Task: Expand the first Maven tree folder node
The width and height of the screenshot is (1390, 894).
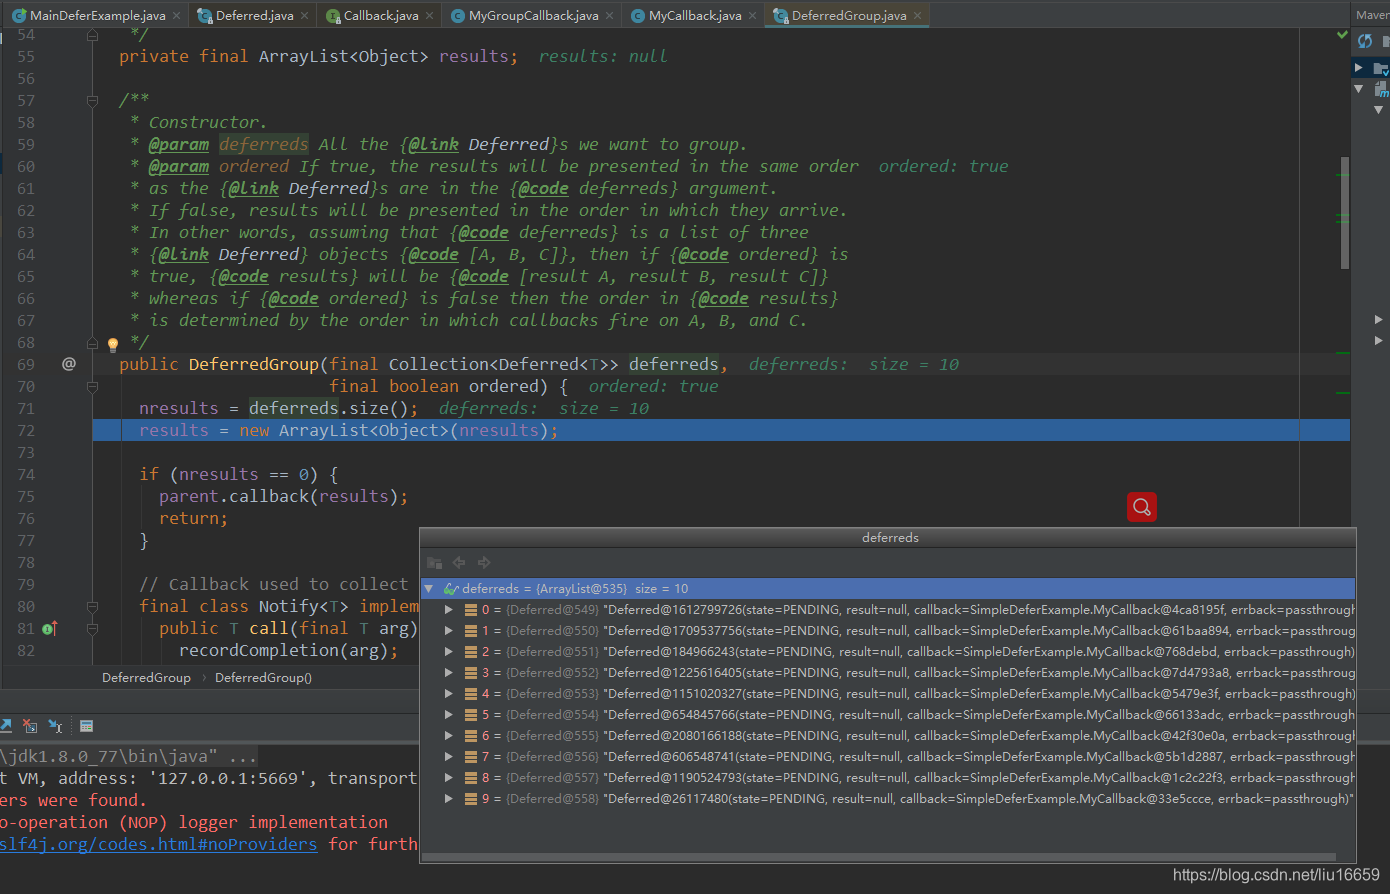Action: point(1358,68)
